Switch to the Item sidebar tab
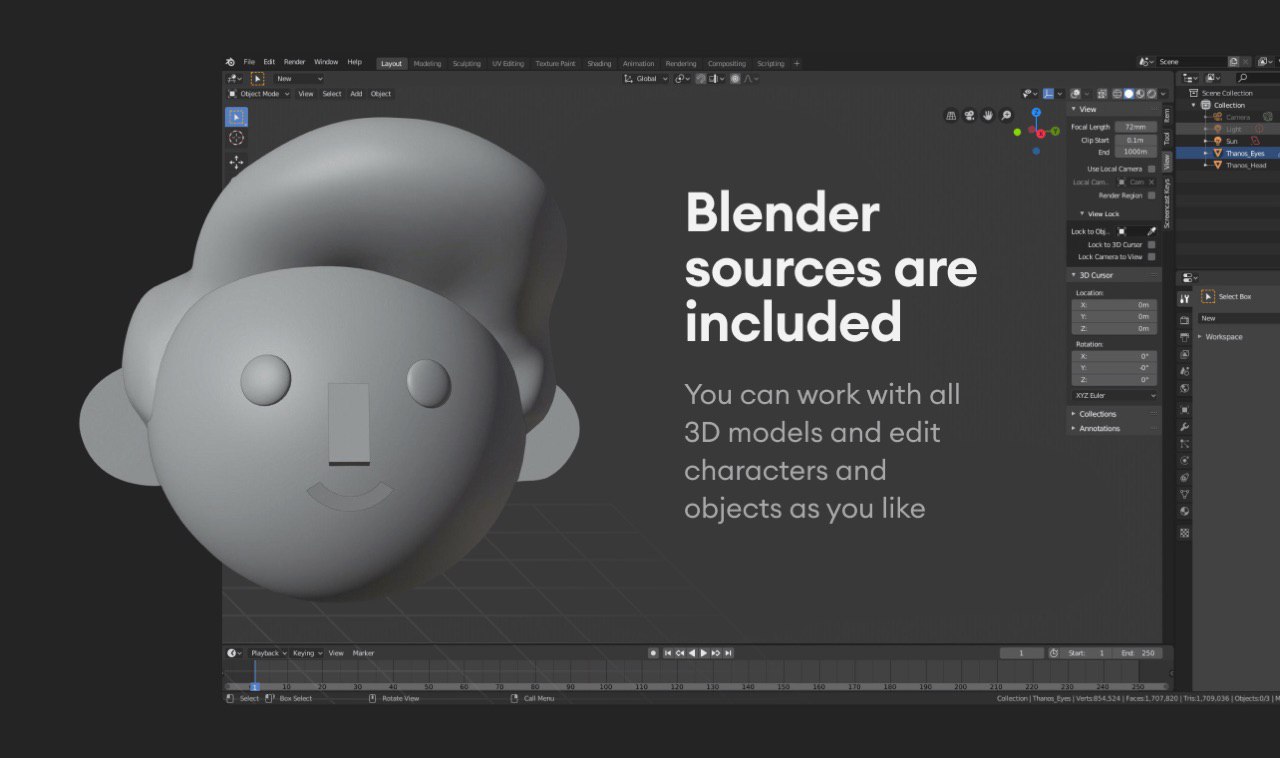 coord(1167,115)
